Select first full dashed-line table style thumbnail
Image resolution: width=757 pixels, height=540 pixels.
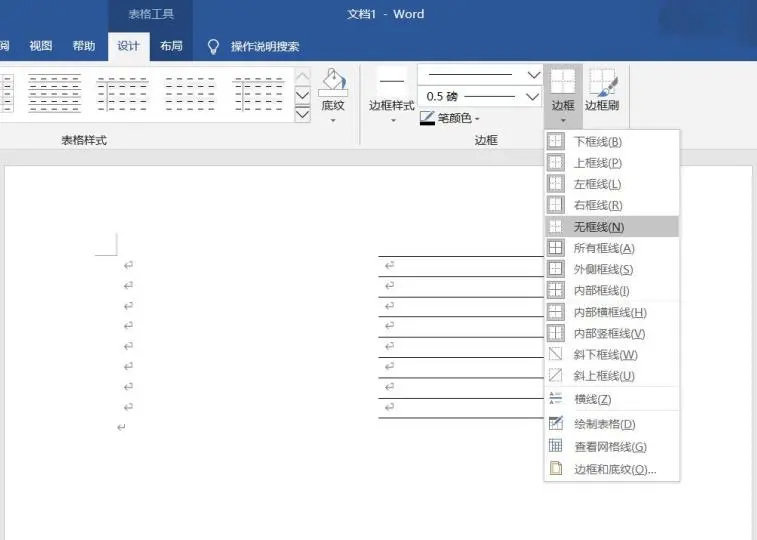pos(55,93)
